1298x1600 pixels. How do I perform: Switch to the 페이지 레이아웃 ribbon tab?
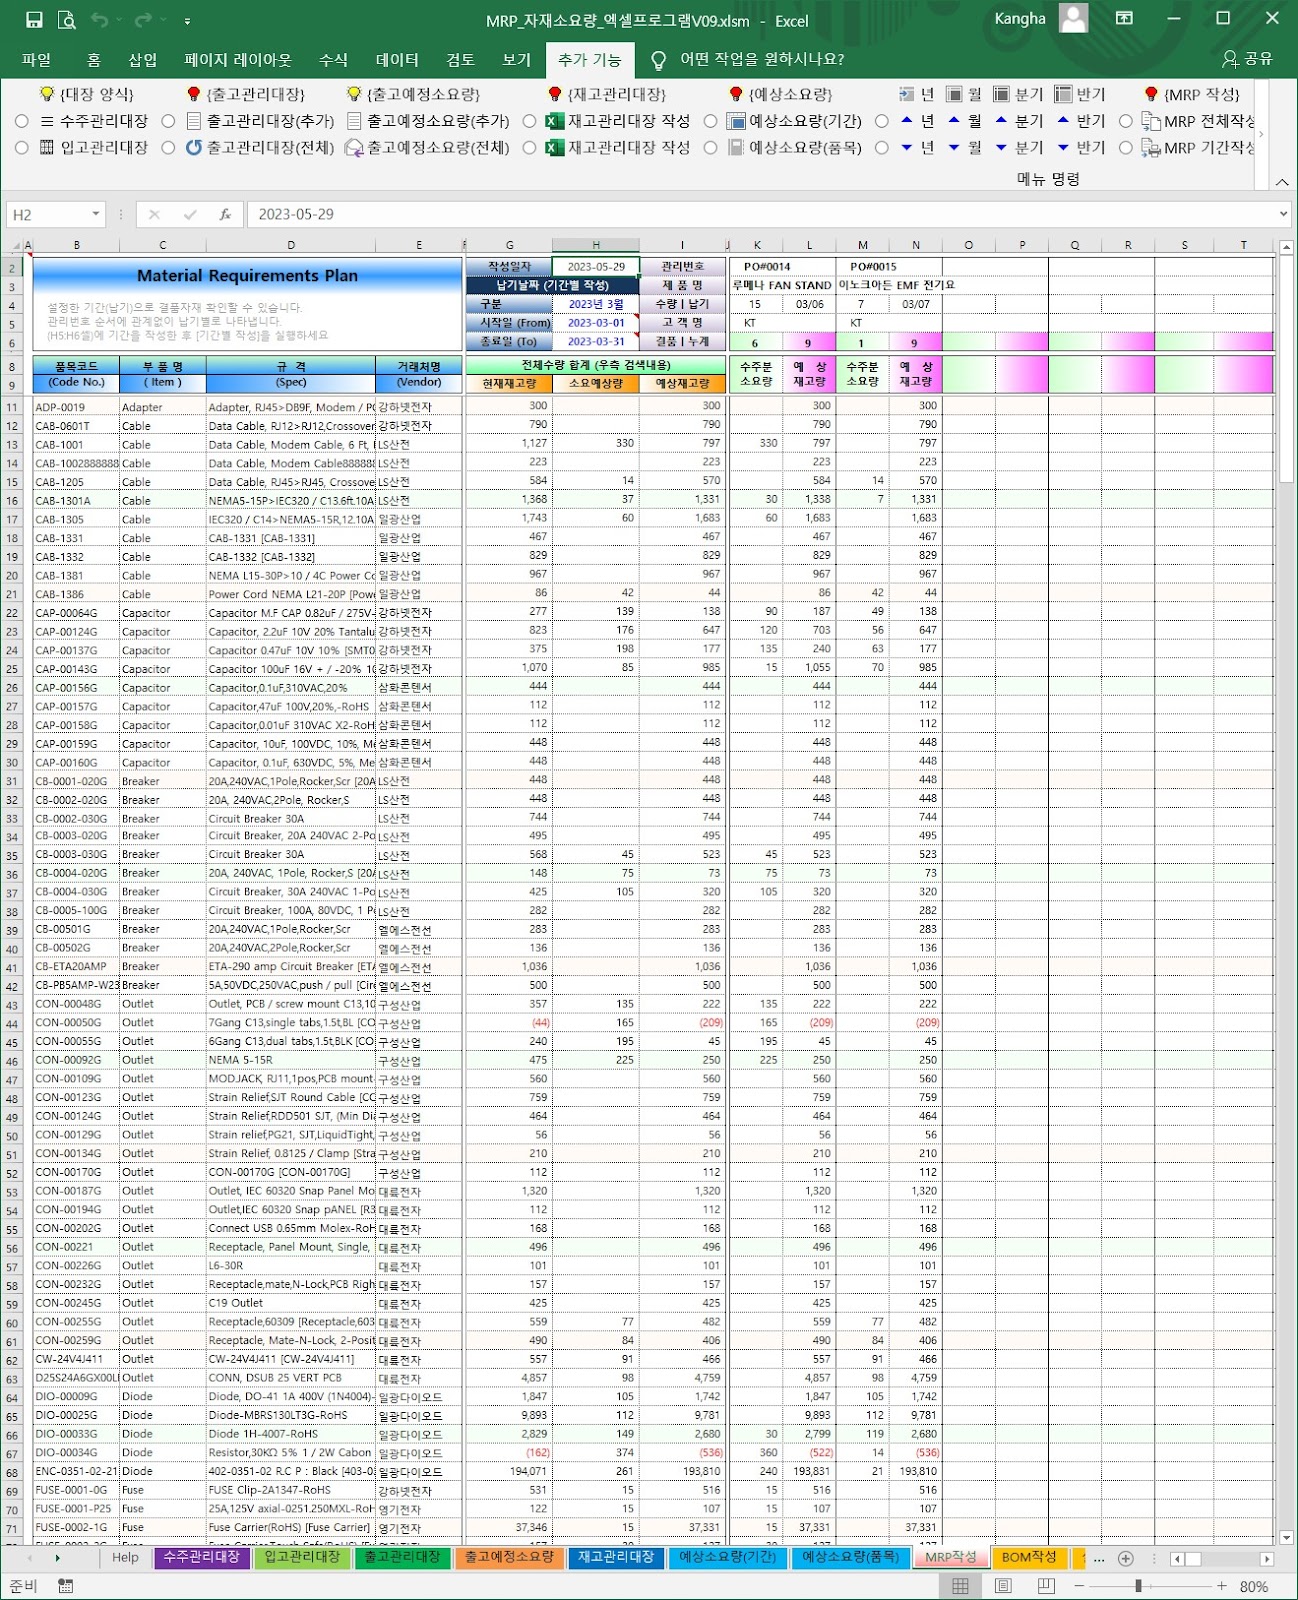(238, 60)
